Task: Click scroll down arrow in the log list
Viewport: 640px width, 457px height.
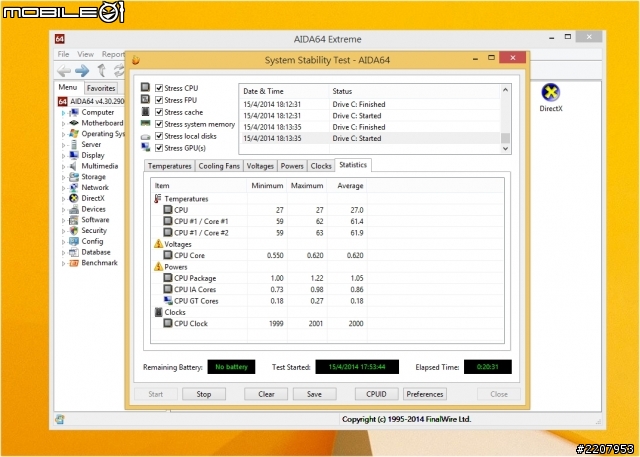Action: tap(505, 149)
